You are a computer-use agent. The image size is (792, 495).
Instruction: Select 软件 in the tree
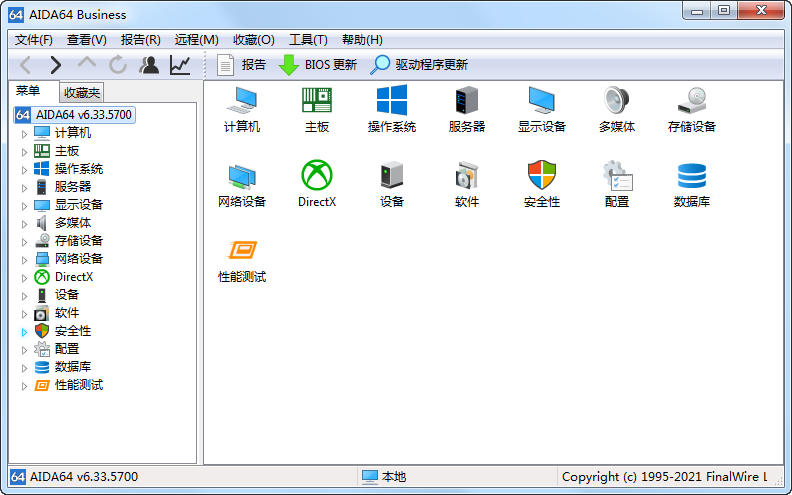pos(57,313)
